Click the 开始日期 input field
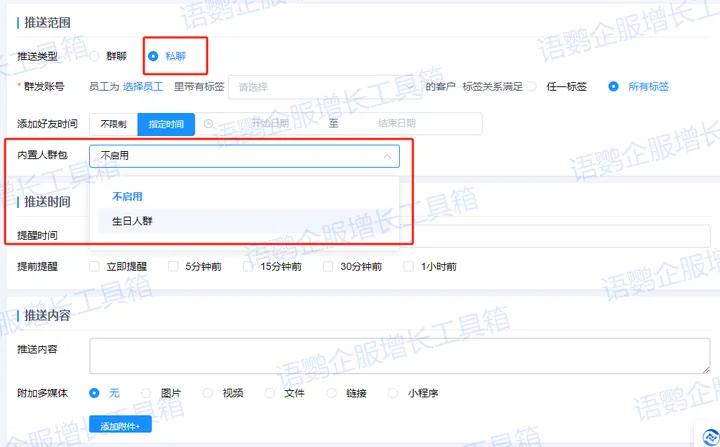Viewport: 720px width, 447px height. tap(268, 124)
